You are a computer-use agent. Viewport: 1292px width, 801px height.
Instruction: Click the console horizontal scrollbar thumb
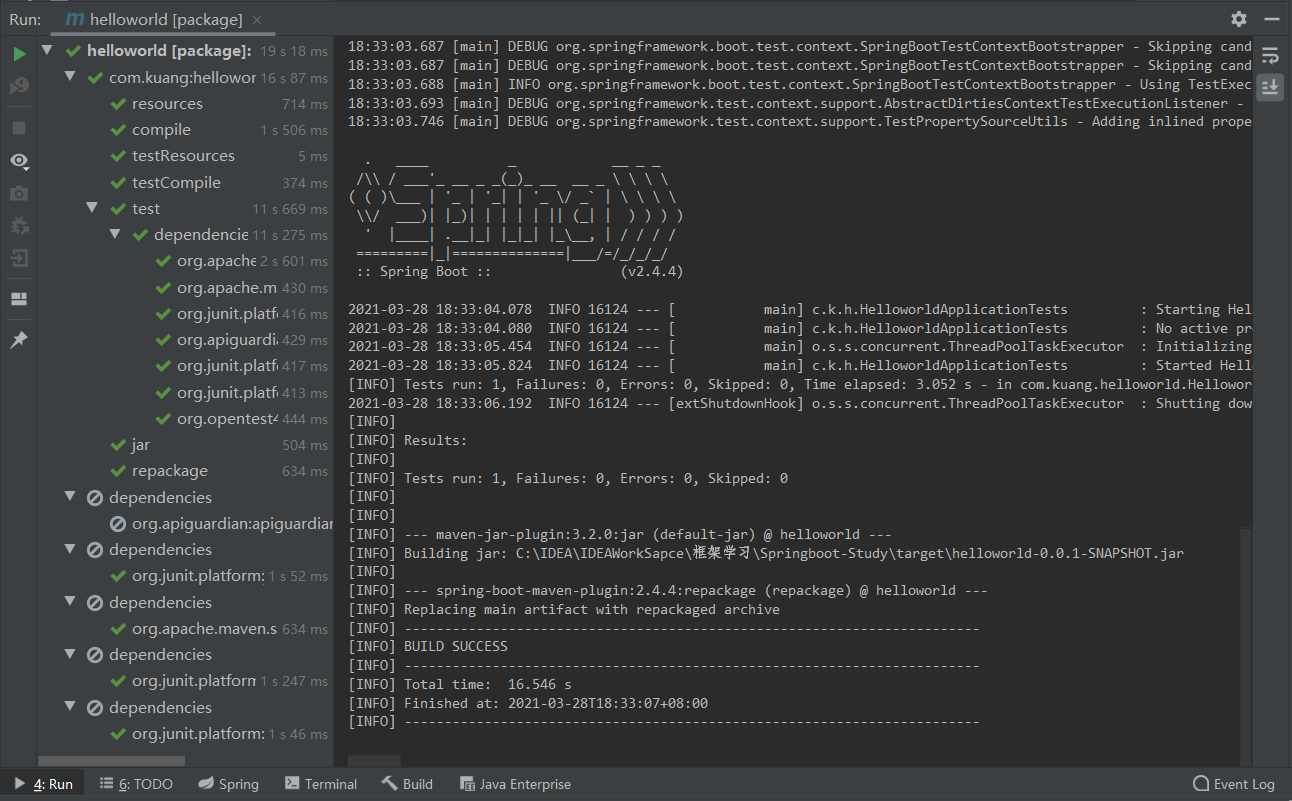point(374,761)
